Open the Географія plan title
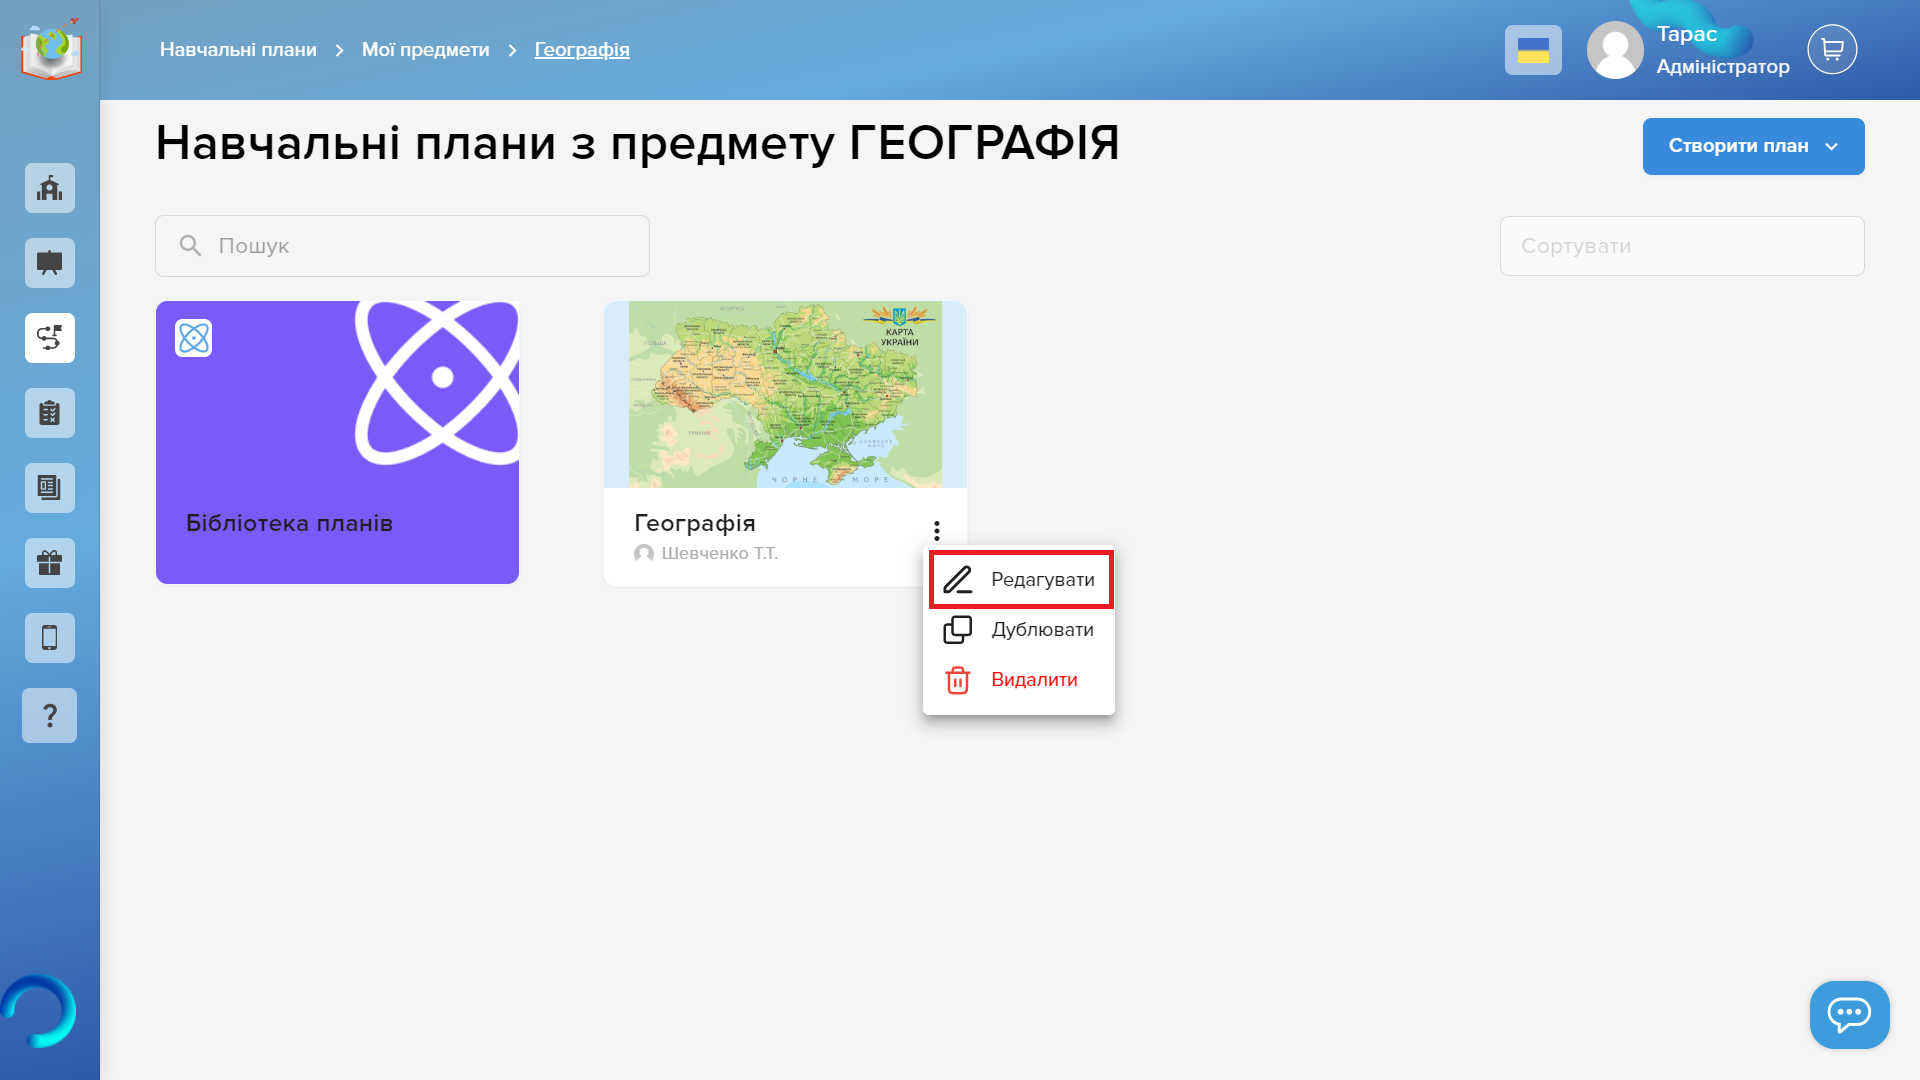Image resolution: width=1920 pixels, height=1080 pixels. click(694, 523)
